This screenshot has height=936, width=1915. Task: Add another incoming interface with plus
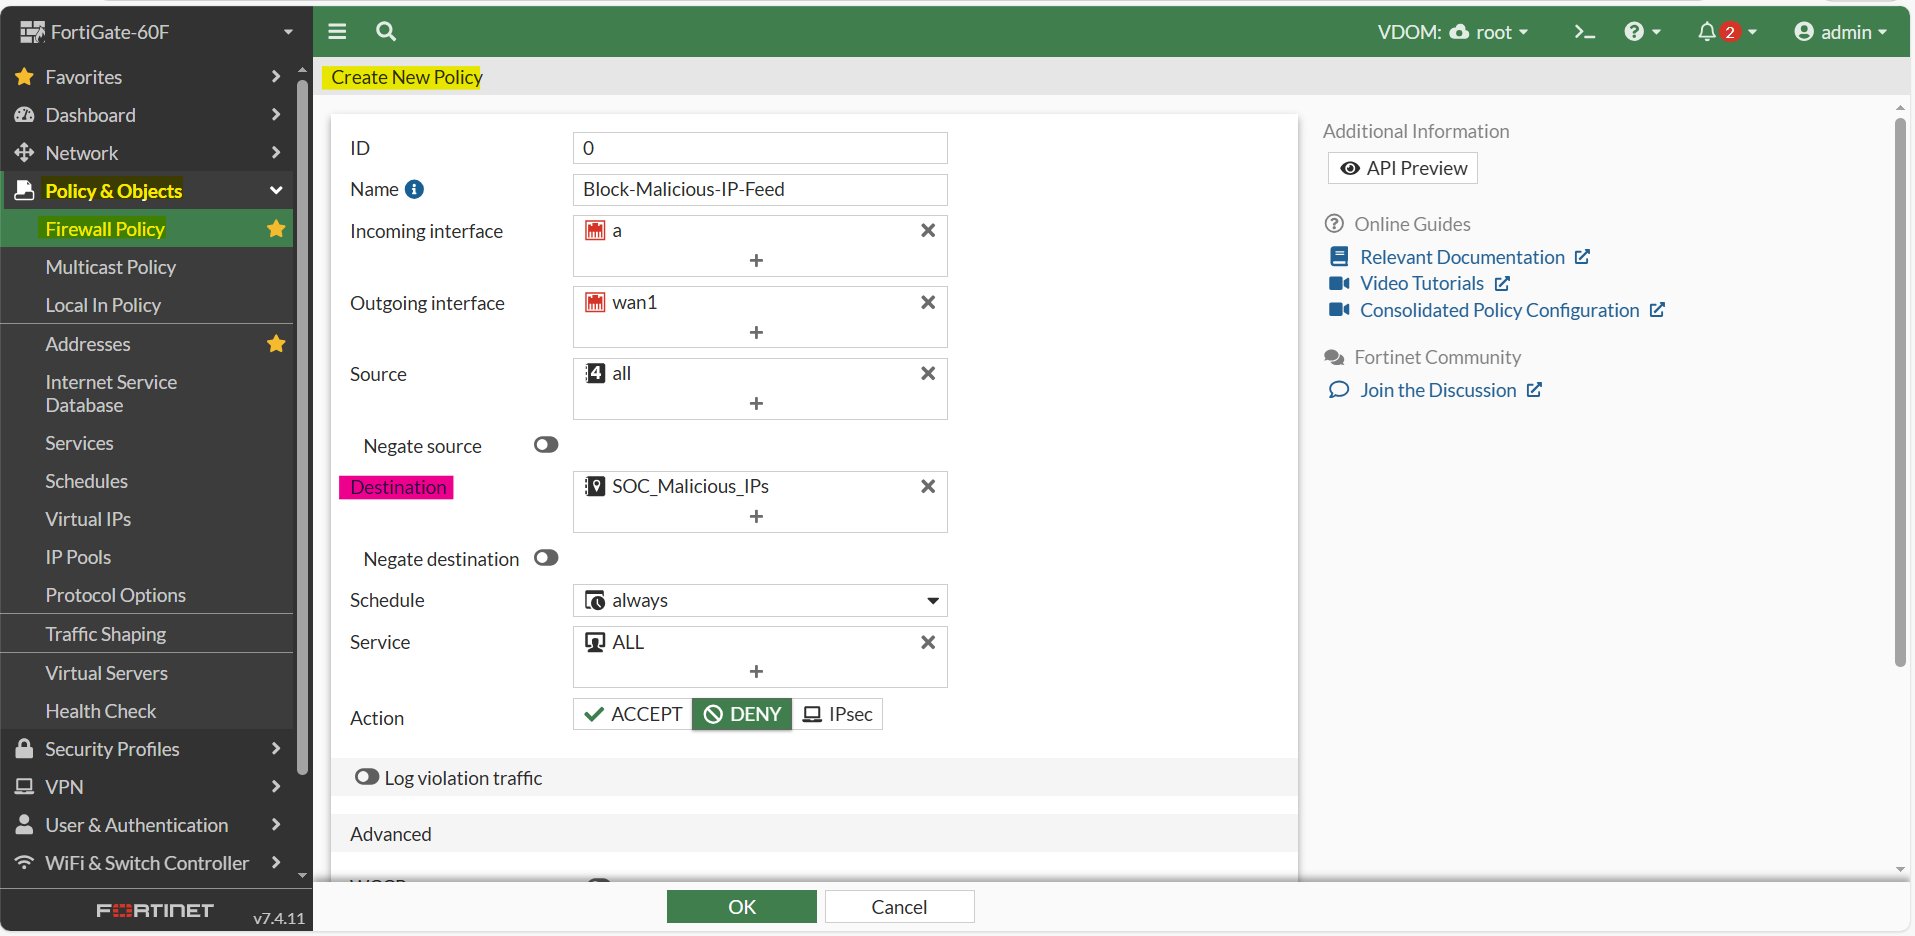tap(756, 260)
